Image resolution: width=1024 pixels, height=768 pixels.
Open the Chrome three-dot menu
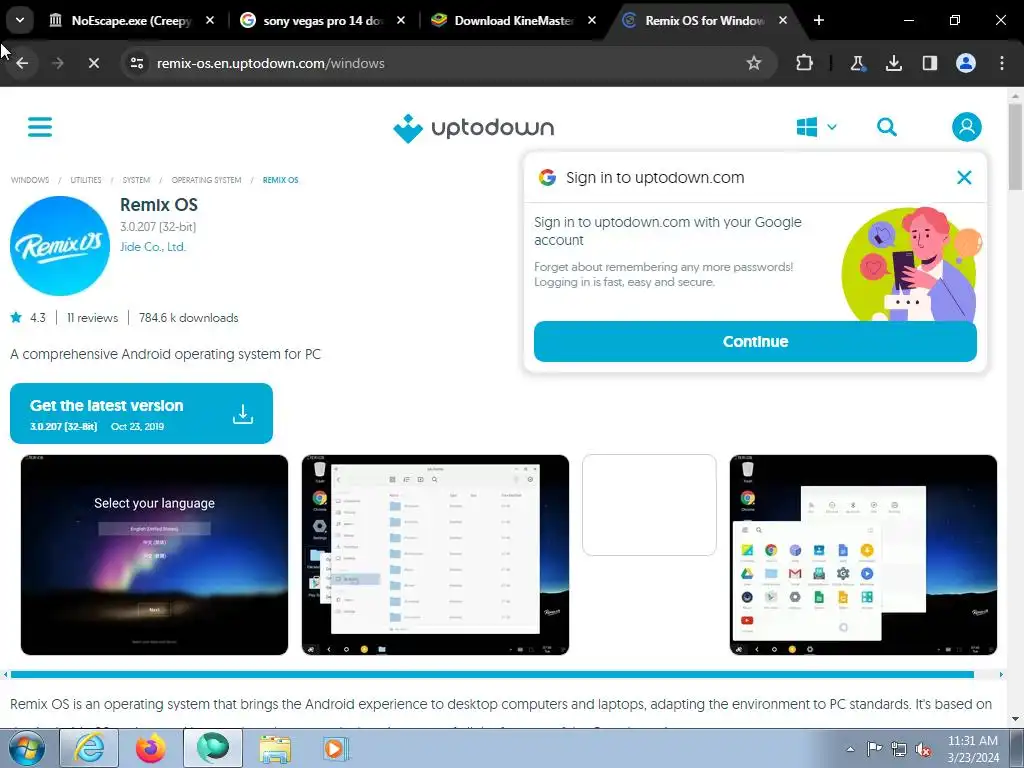tap(1002, 63)
